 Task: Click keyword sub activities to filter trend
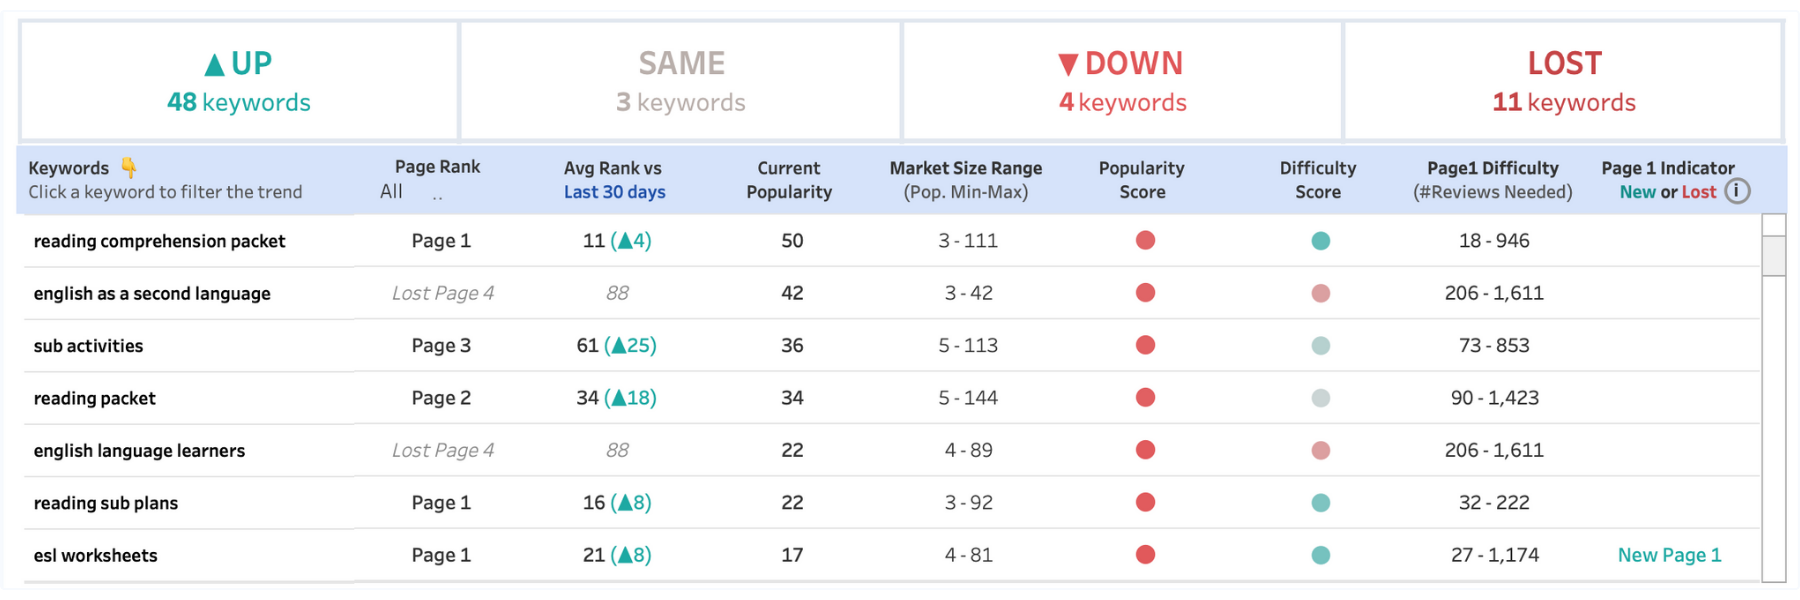coord(88,345)
